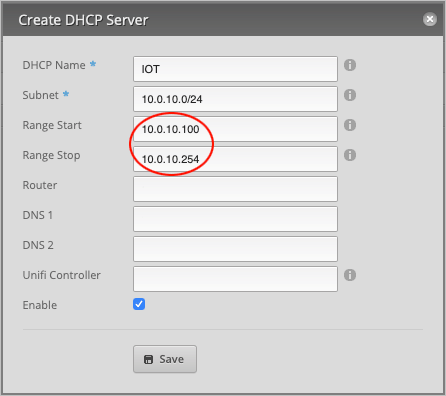This screenshot has width=446, height=396.
Task: Click the empty Router field
Action: tap(235, 189)
